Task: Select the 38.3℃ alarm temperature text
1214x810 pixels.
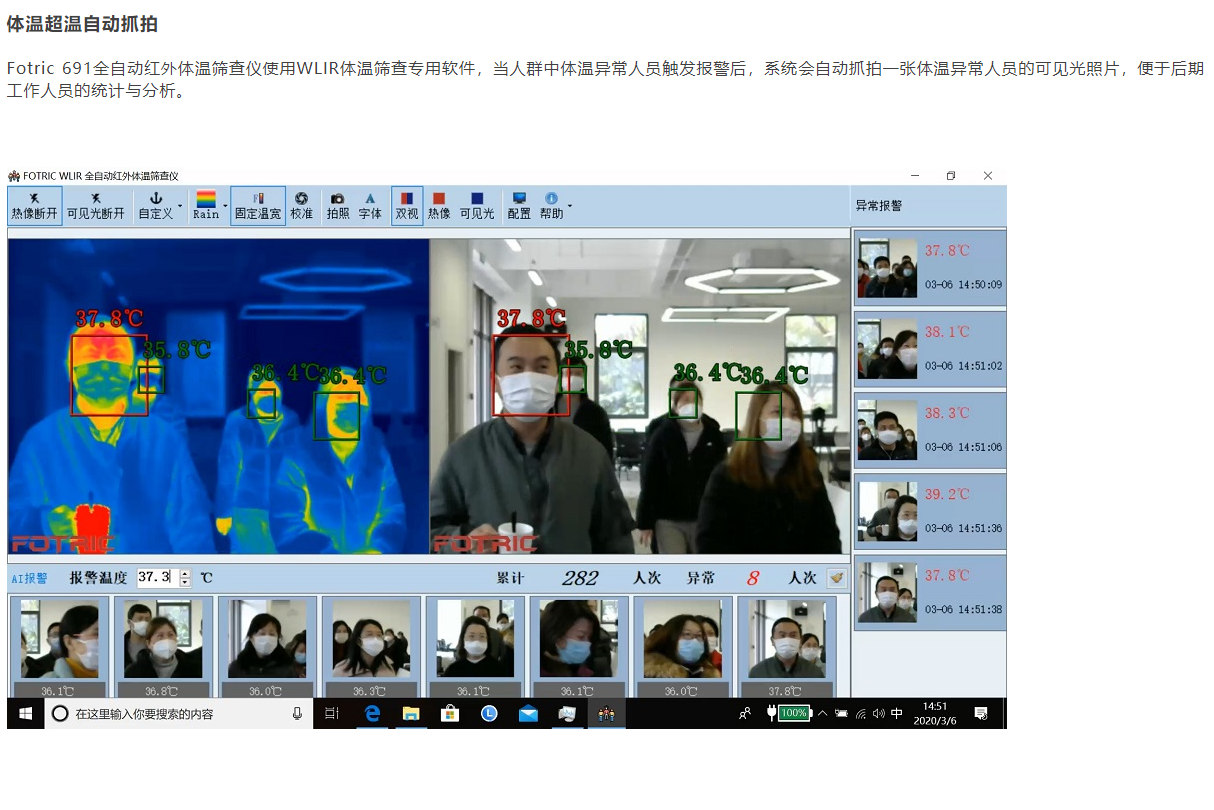Action: tap(947, 413)
